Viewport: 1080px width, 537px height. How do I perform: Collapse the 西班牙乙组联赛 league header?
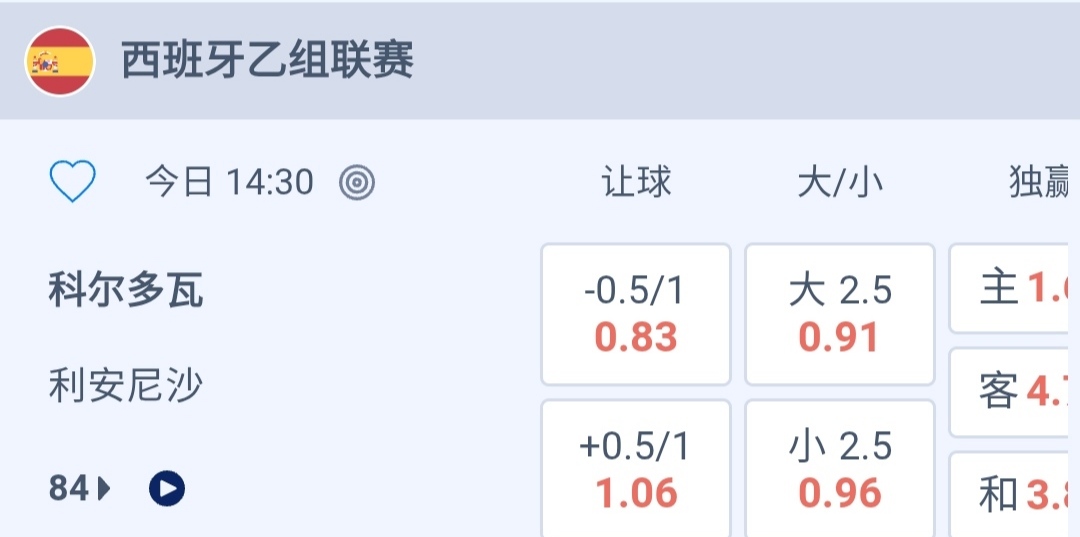coord(268,62)
